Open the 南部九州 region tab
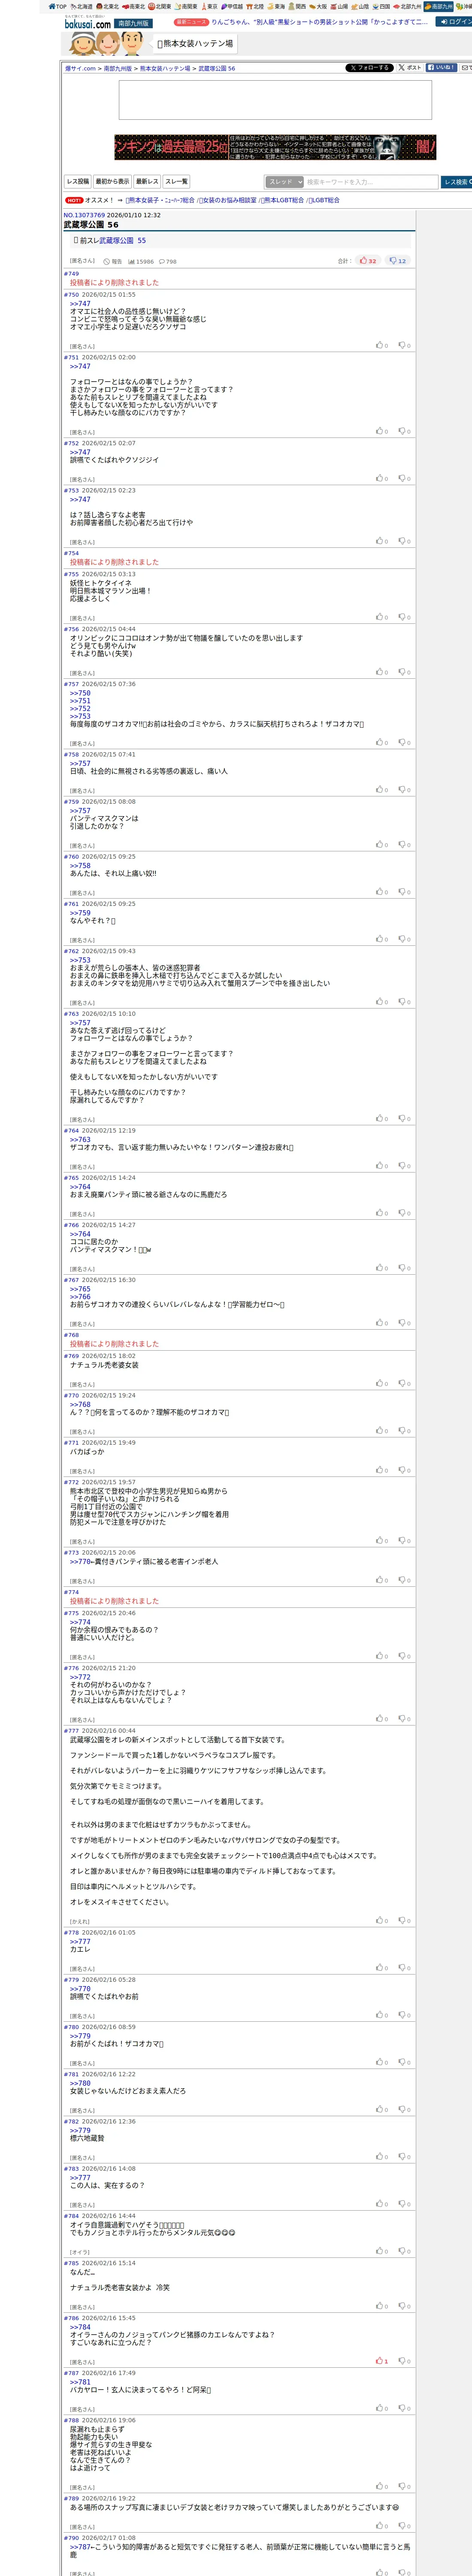 (438, 6)
